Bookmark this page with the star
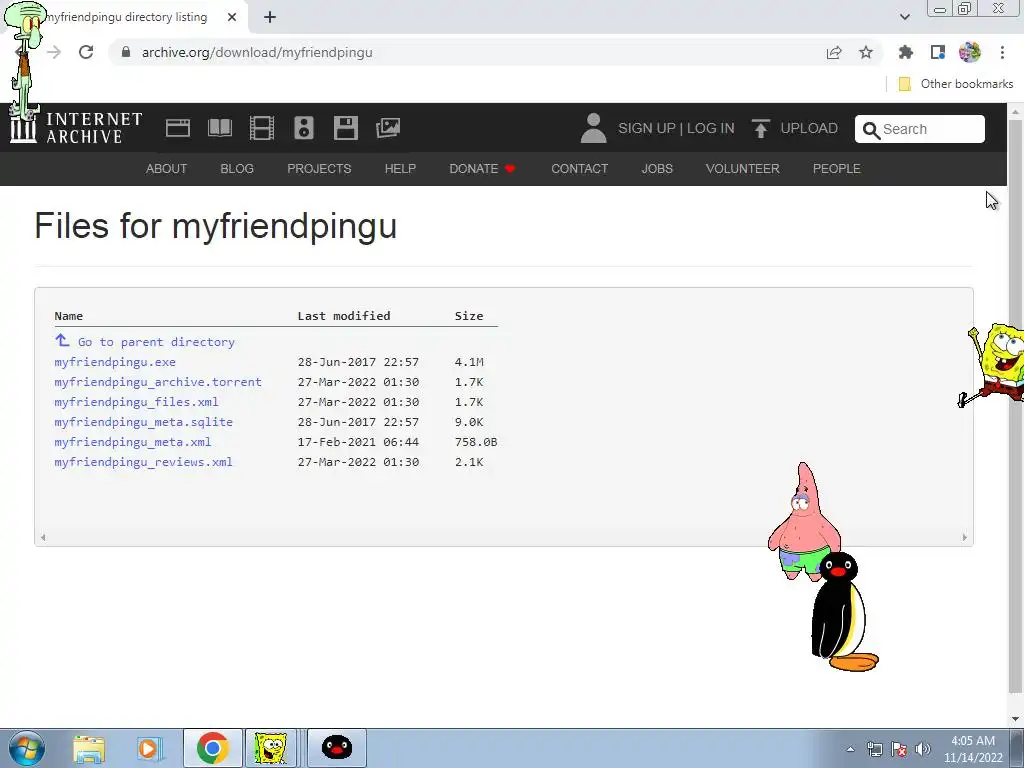Image resolution: width=1024 pixels, height=768 pixels. point(866,52)
